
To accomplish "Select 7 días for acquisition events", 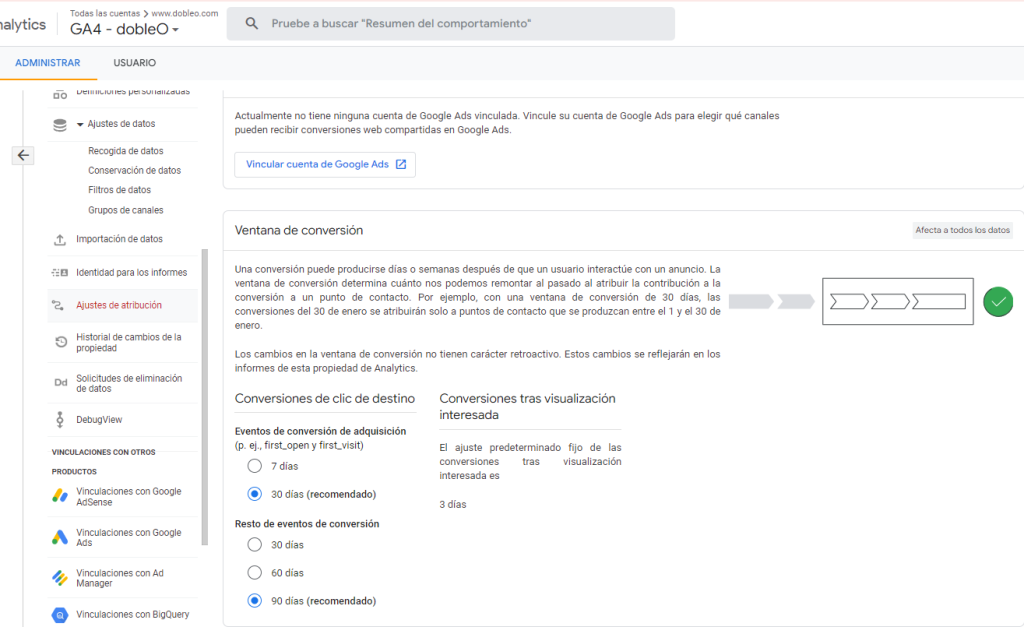I will click(x=254, y=466).
